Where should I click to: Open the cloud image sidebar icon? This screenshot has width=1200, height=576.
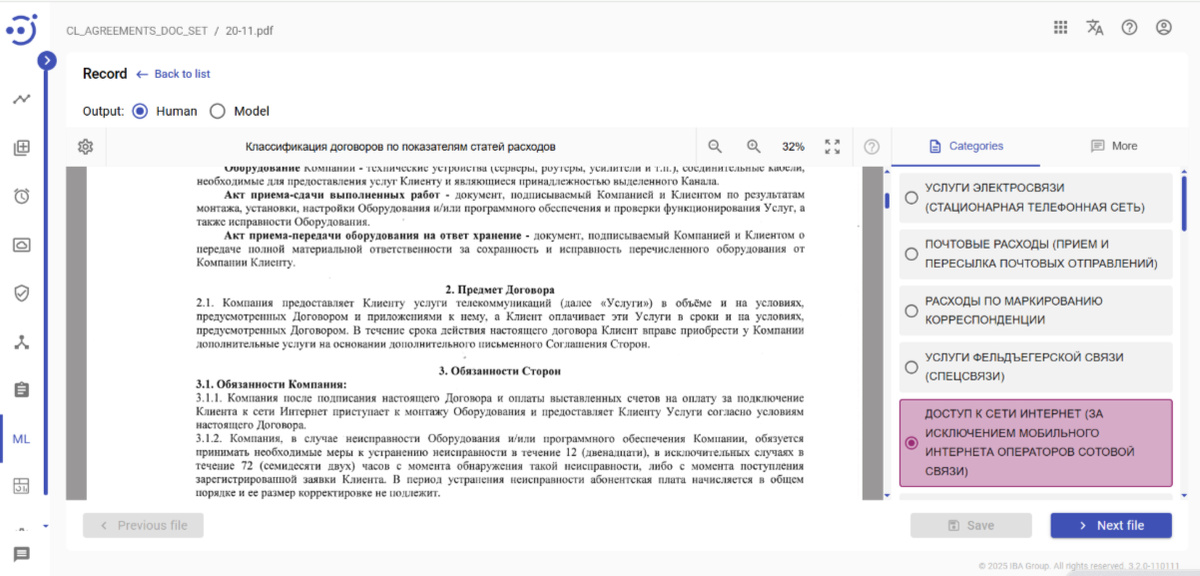pos(21,244)
